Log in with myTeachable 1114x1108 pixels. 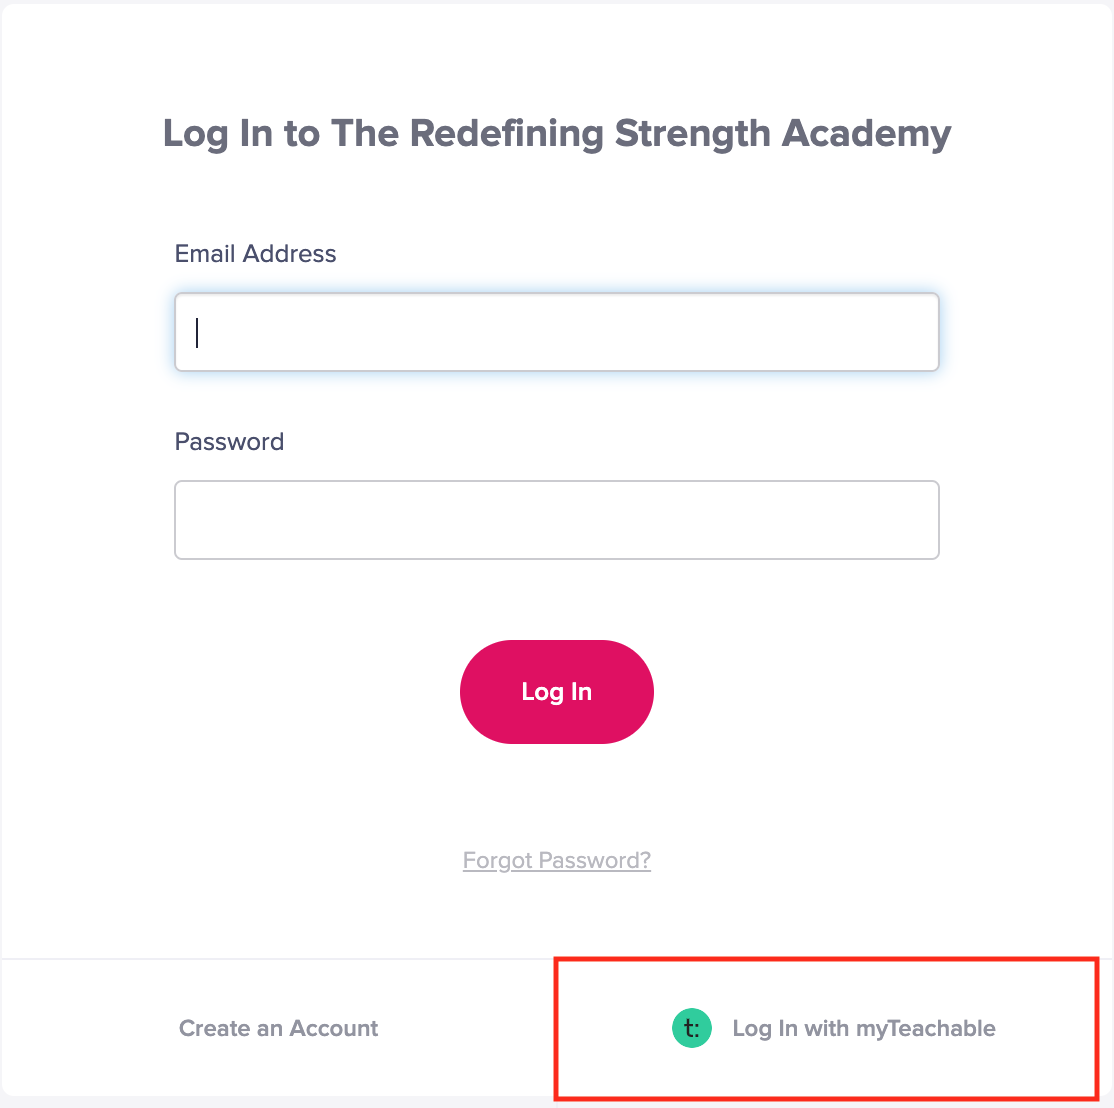833,1028
